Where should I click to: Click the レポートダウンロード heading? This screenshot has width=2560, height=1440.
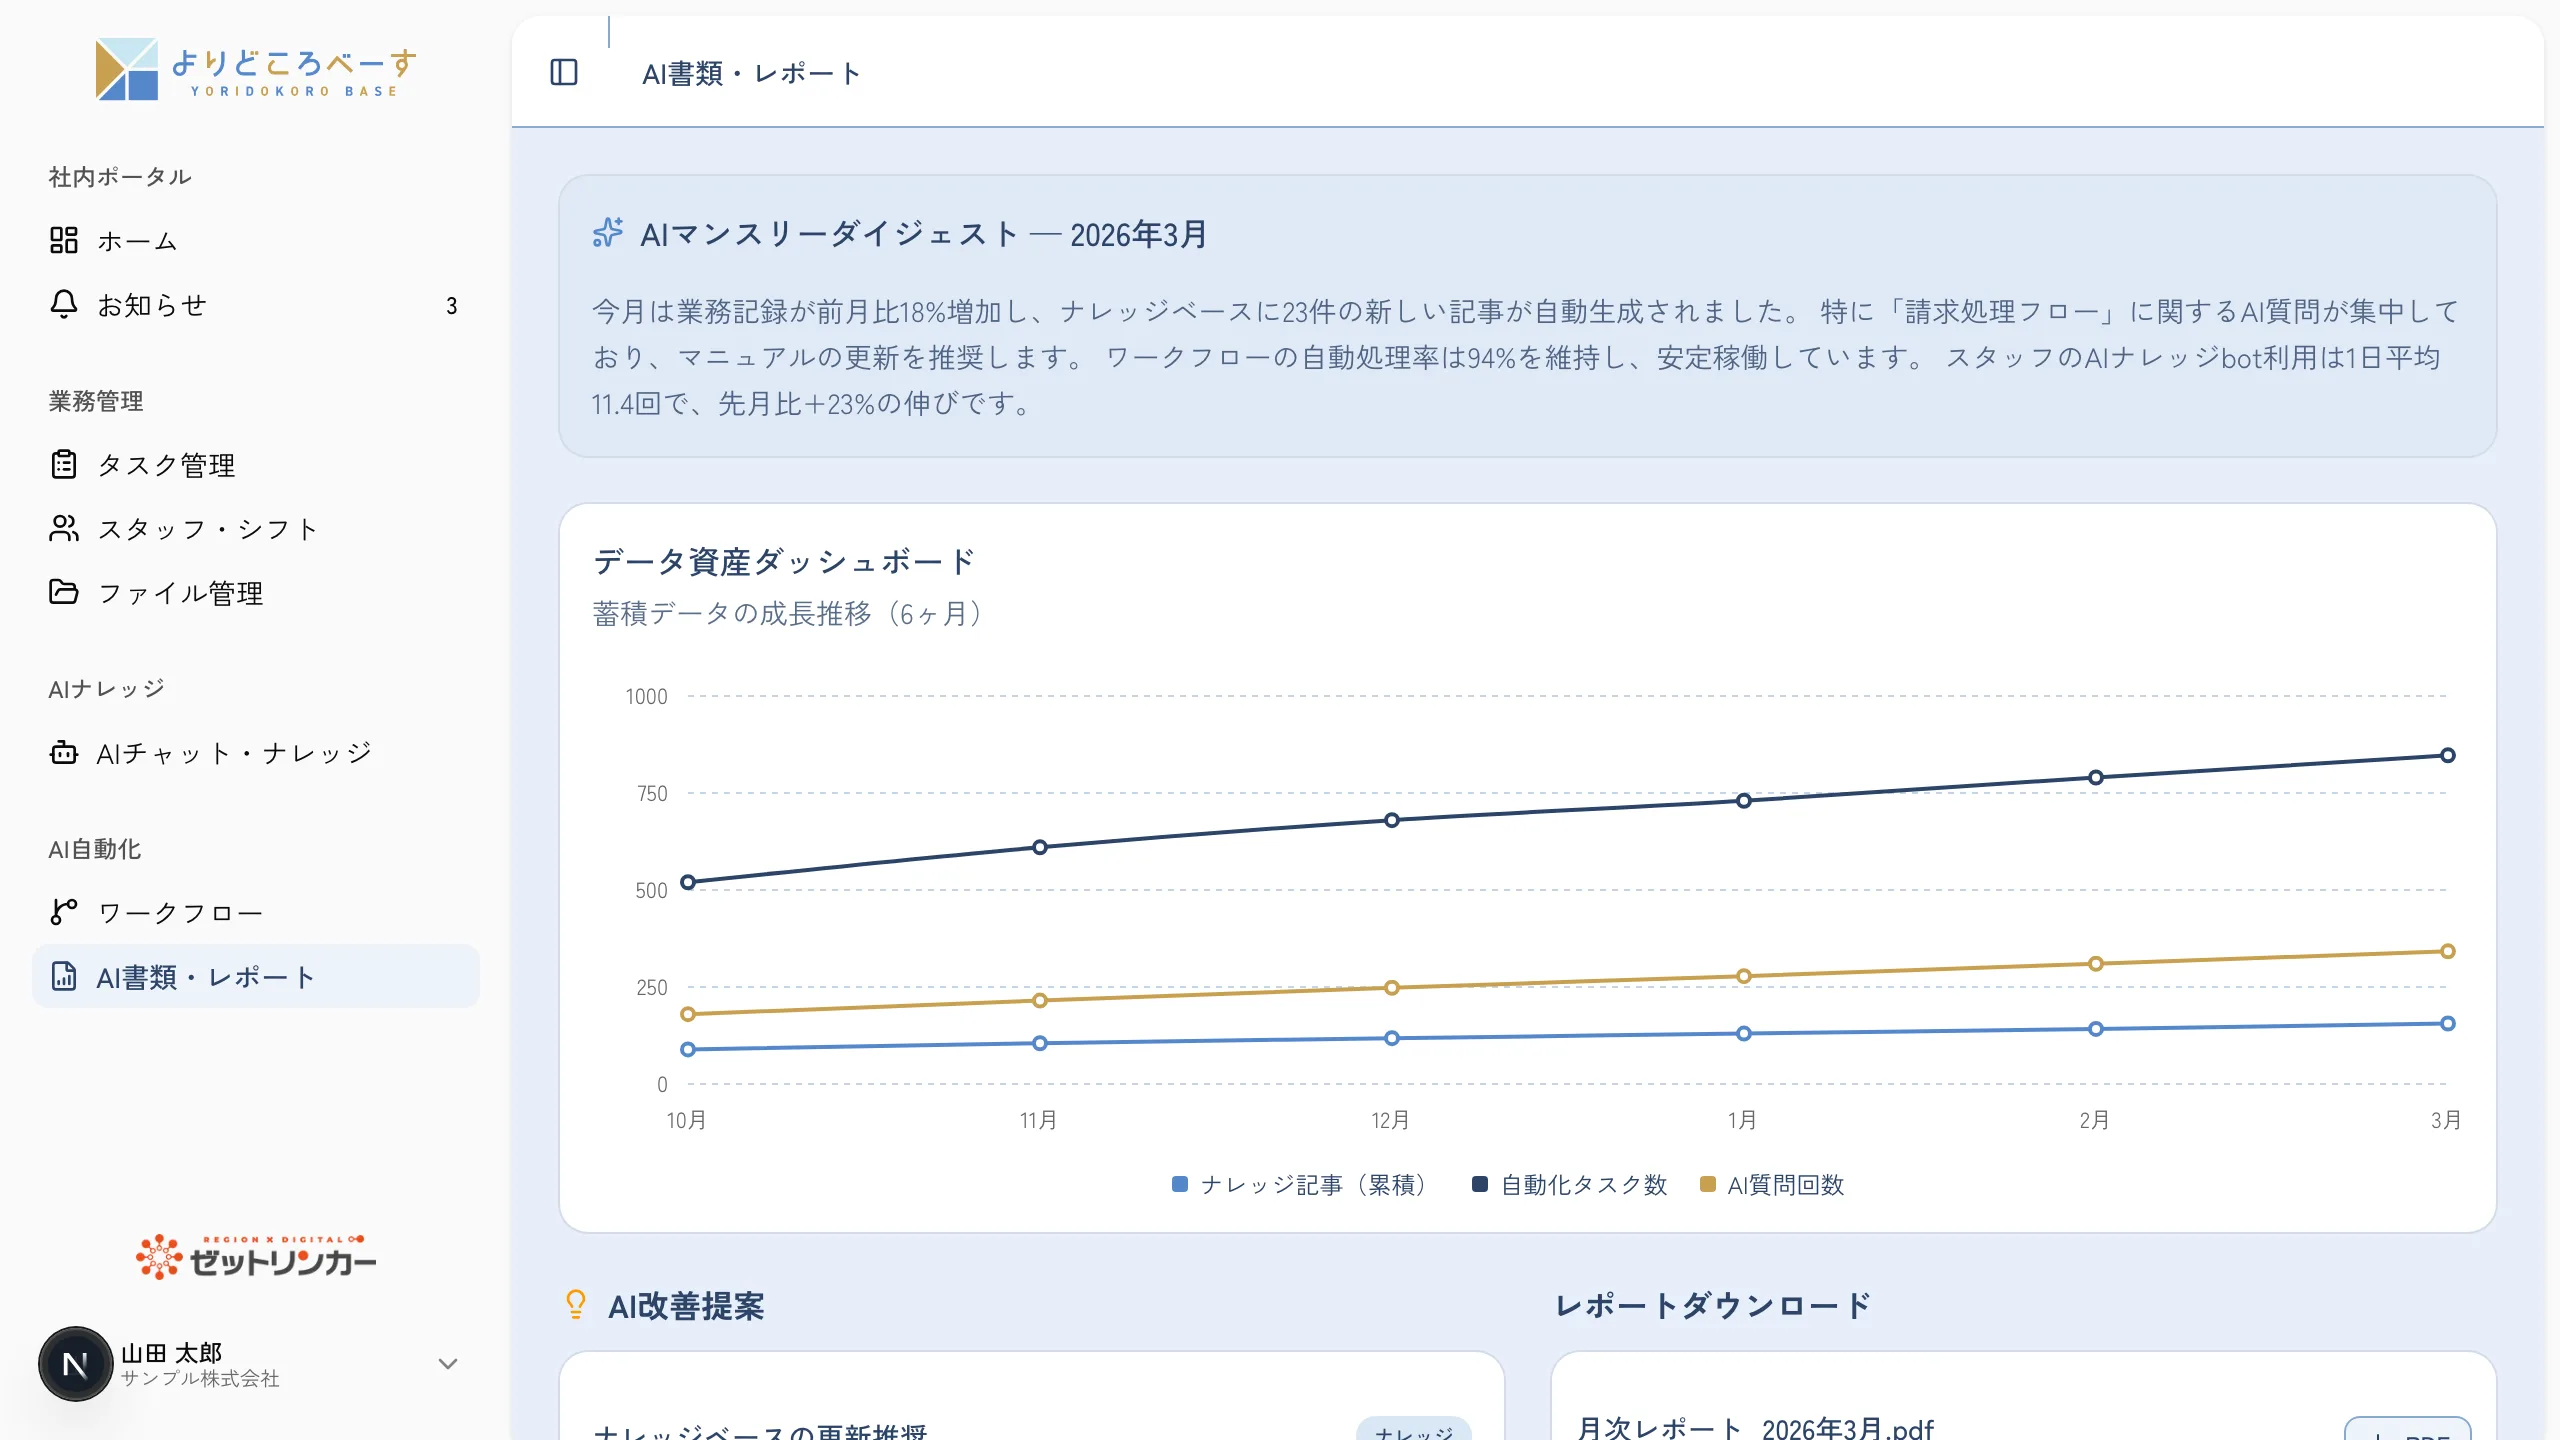[x=1712, y=1305]
